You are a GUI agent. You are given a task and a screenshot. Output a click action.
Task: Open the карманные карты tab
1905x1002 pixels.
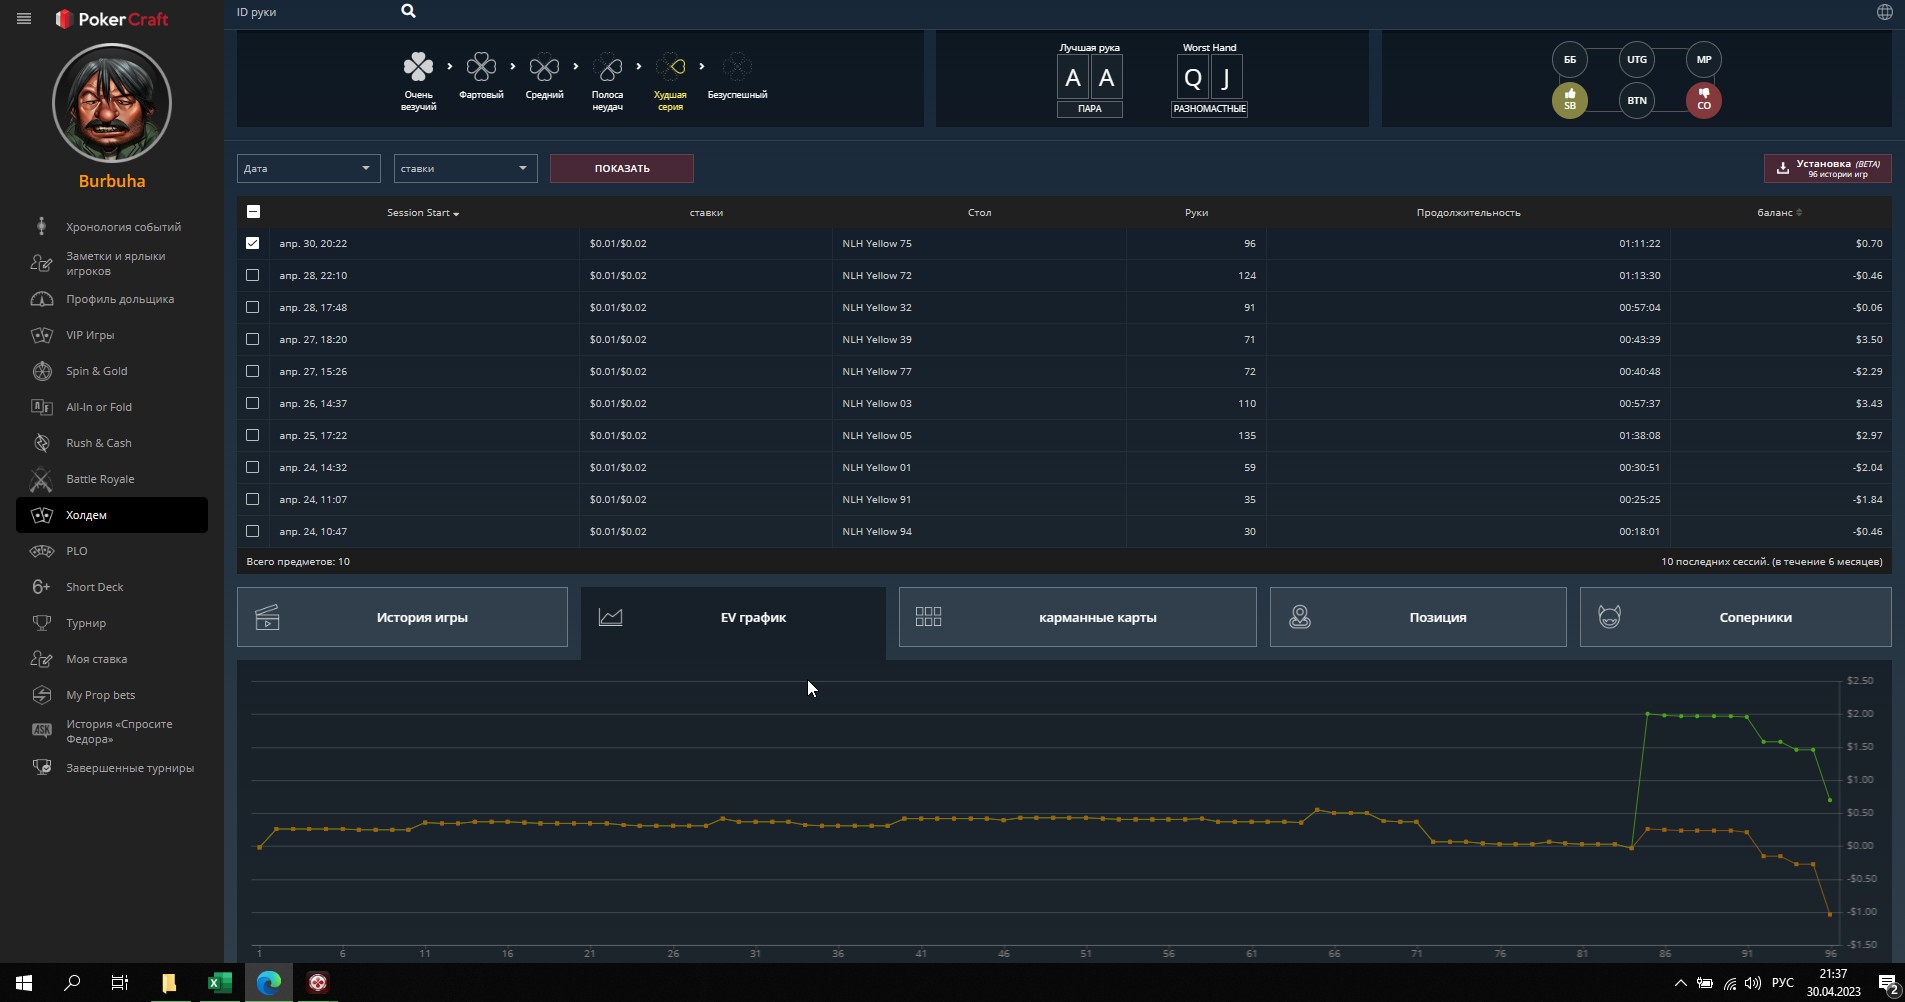coord(1077,617)
